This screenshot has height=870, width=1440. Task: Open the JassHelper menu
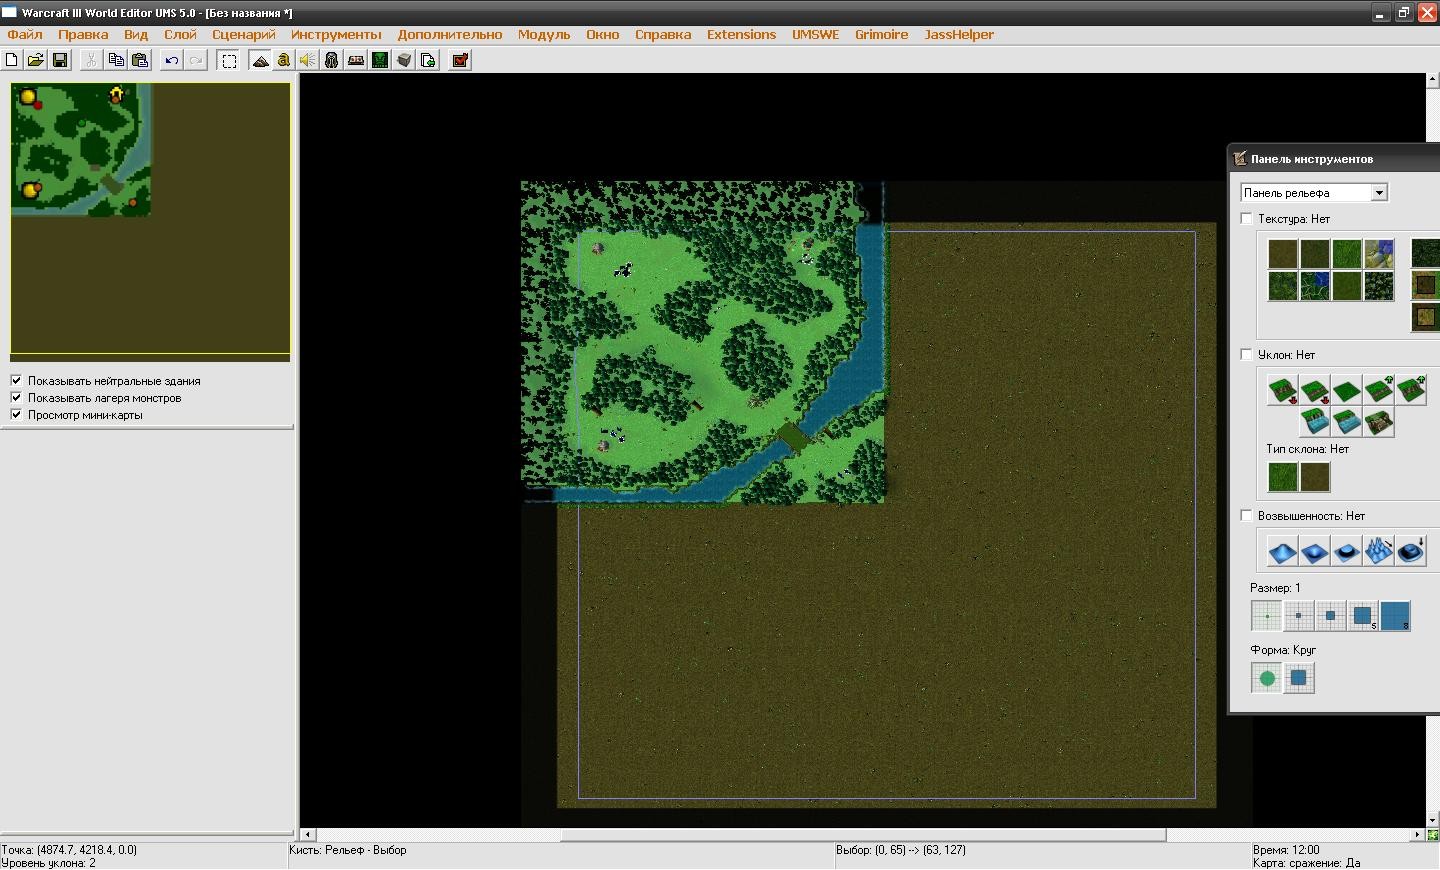pos(959,34)
